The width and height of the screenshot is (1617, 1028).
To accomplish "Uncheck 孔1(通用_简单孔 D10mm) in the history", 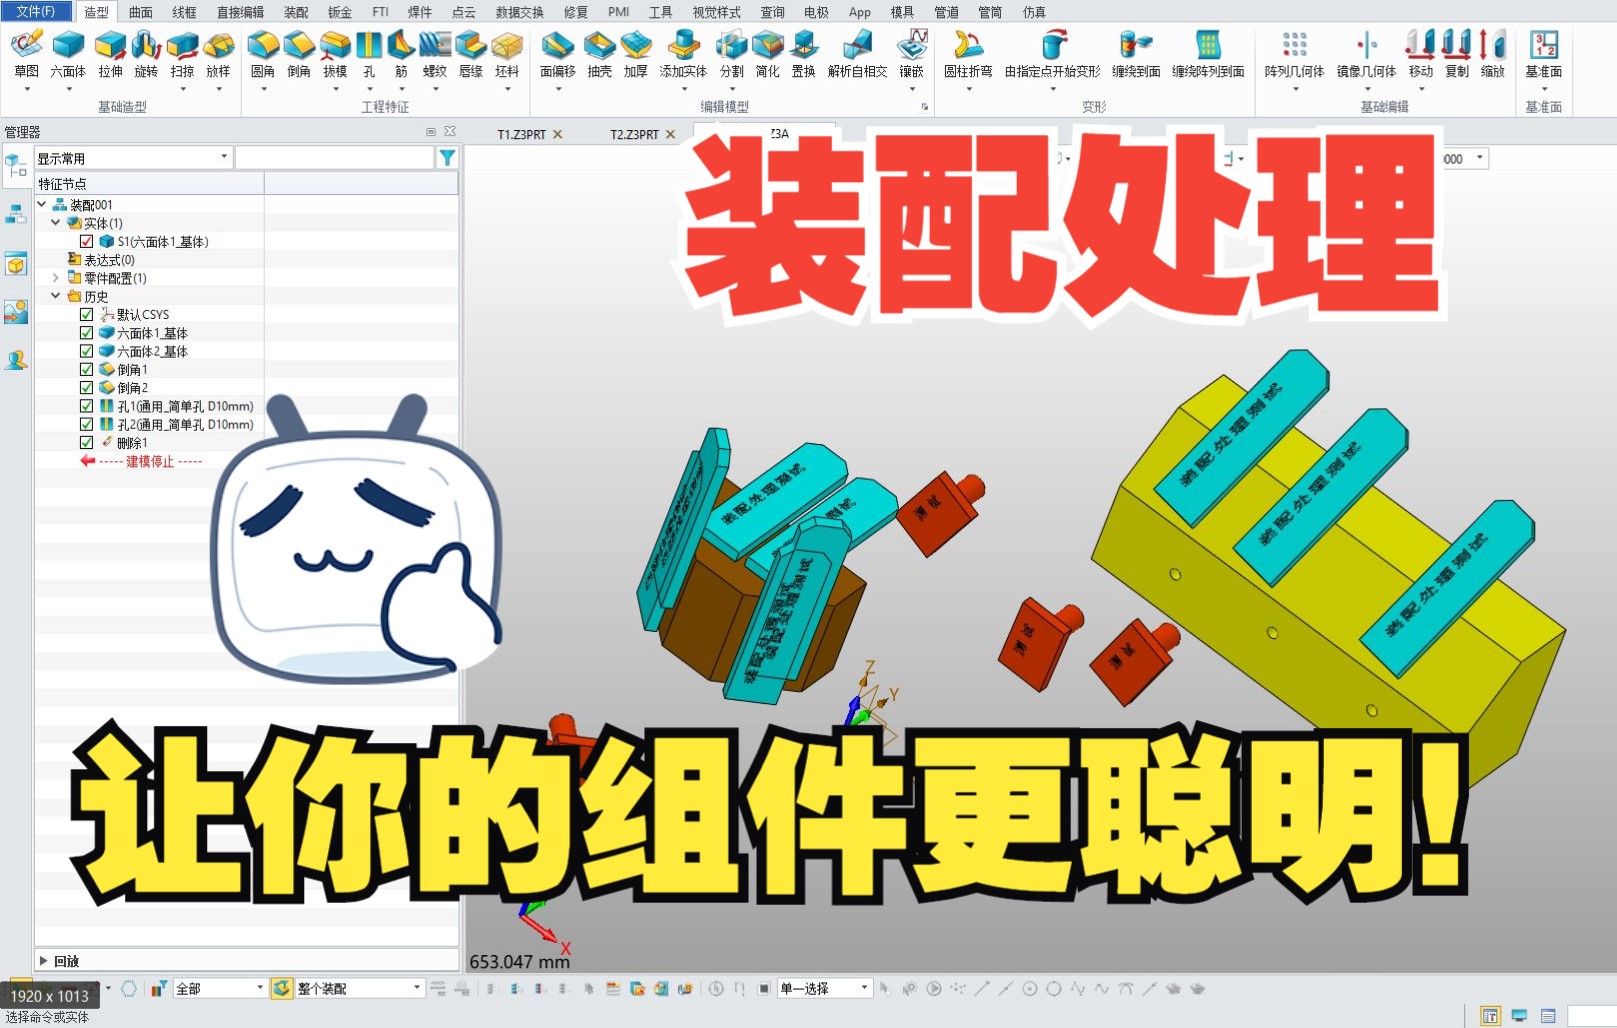I will pyautogui.click(x=86, y=406).
